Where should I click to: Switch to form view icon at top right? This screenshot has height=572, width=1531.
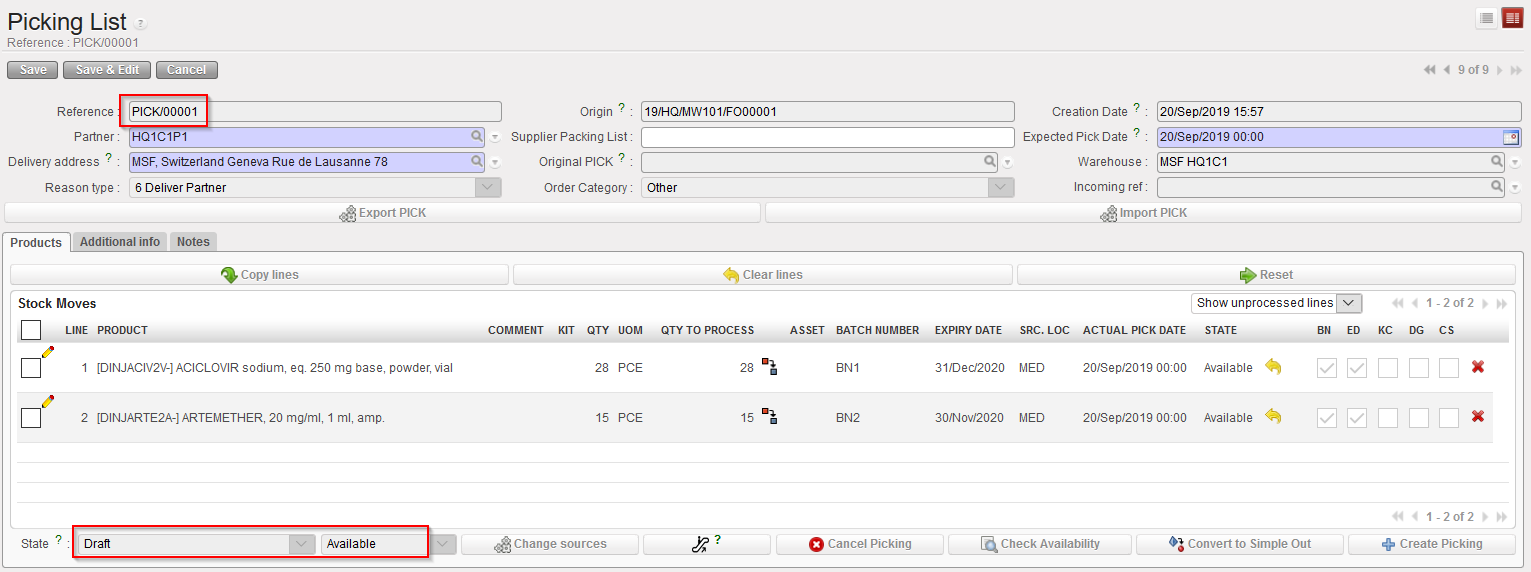(1512, 18)
